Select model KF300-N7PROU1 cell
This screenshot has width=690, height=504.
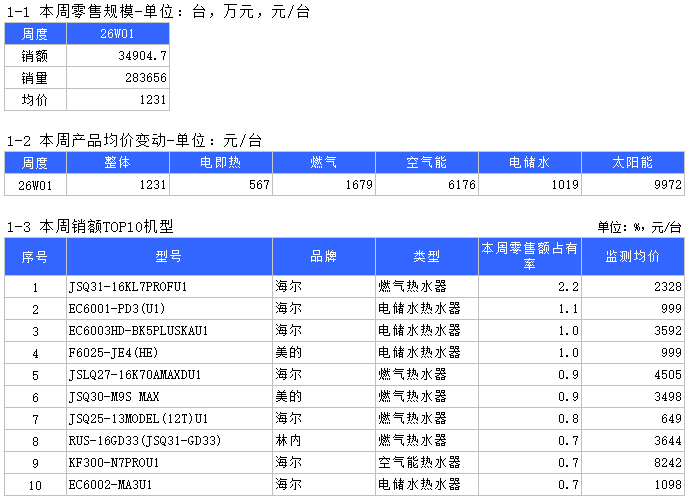169,463
